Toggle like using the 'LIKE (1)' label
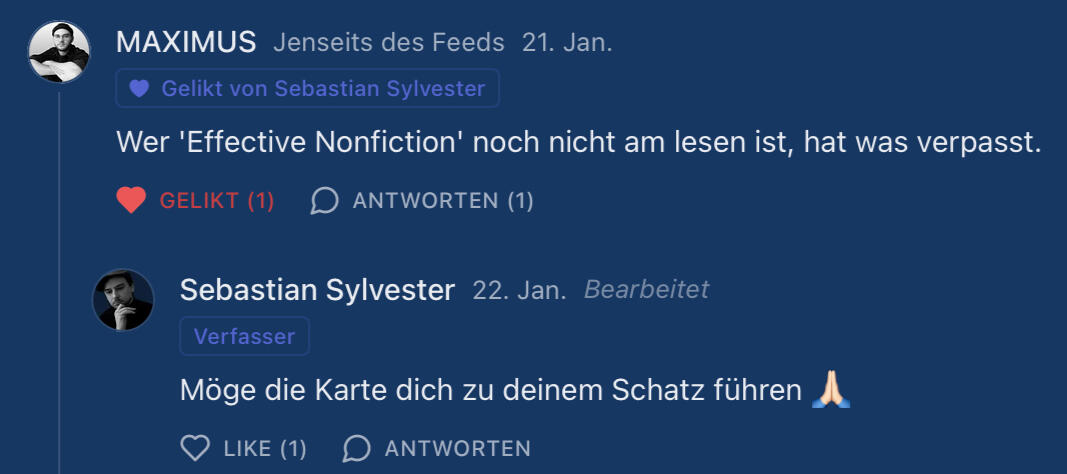Image resolution: width=1067 pixels, height=474 pixels. tap(265, 447)
